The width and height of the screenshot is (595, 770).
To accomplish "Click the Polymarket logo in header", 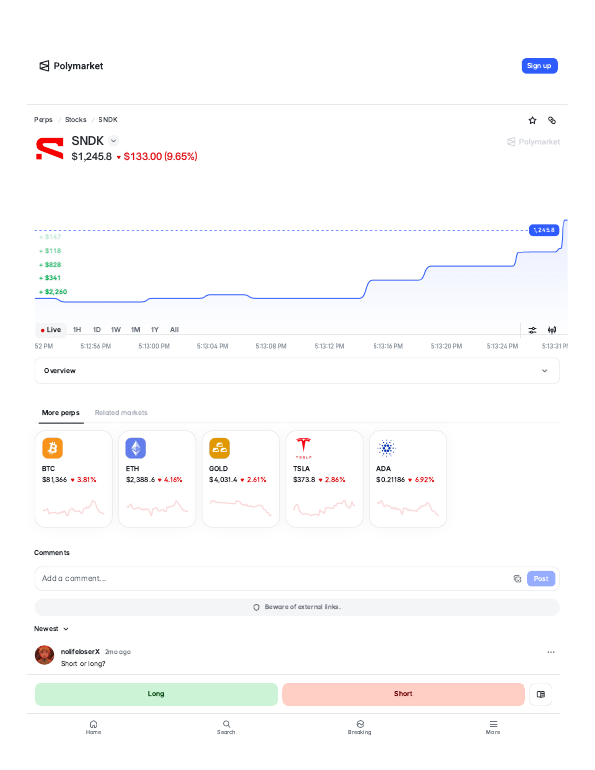I will (71, 66).
